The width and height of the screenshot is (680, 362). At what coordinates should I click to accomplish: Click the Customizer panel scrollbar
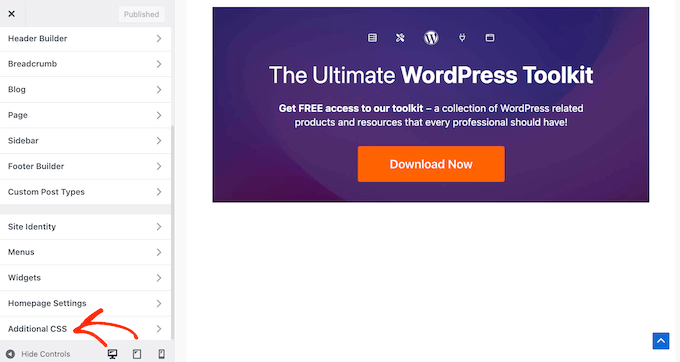(173, 232)
